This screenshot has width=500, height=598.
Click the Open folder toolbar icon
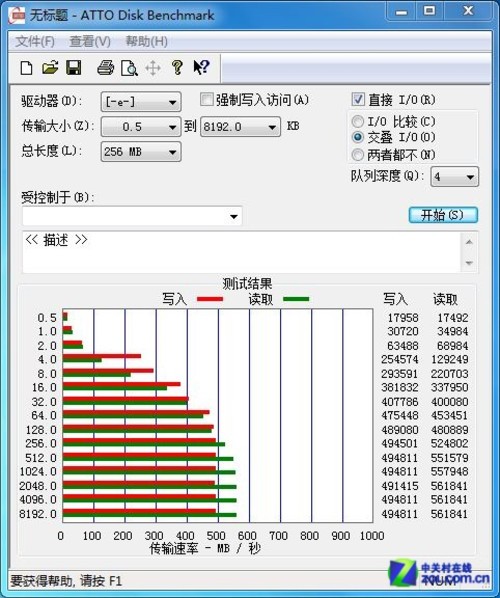[x=50, y=68]
